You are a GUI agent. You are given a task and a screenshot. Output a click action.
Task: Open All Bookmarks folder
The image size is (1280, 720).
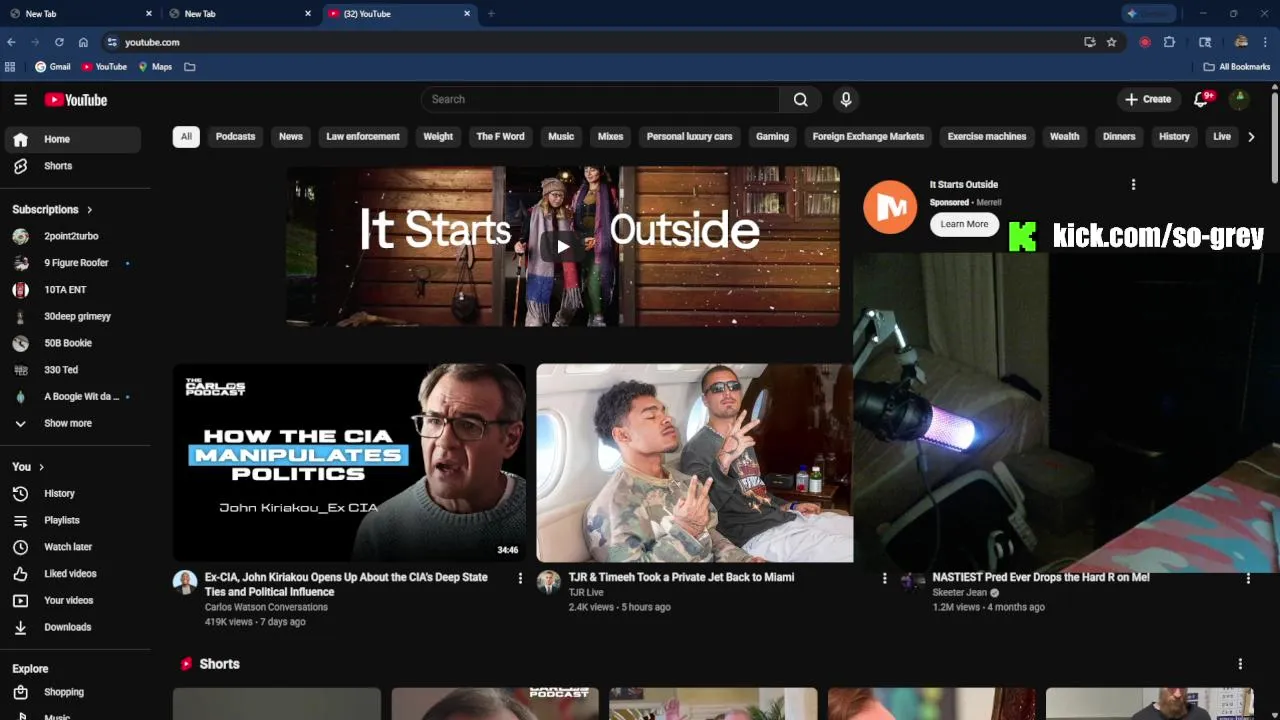(x=1236, y=67)
